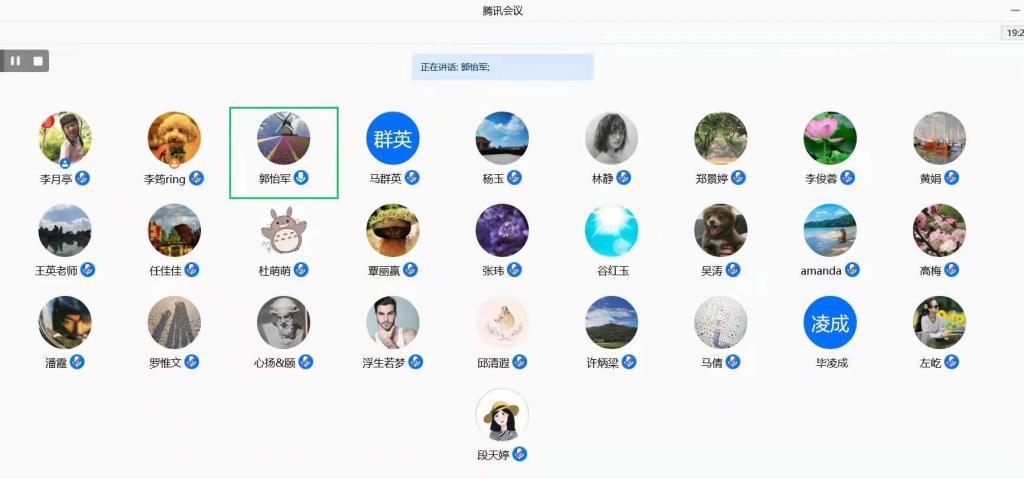Viewport: 1024px width, 479px height.
Task: Click the mic icon next to 浮生若梦
Action: coord(415,362)
